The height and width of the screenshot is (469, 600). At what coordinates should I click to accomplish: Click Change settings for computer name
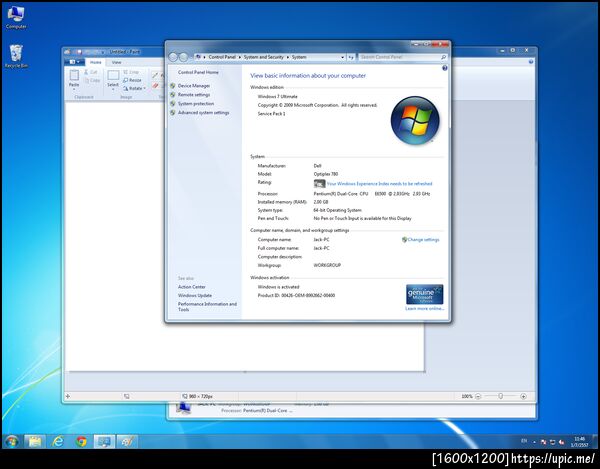tap(423, 239)
